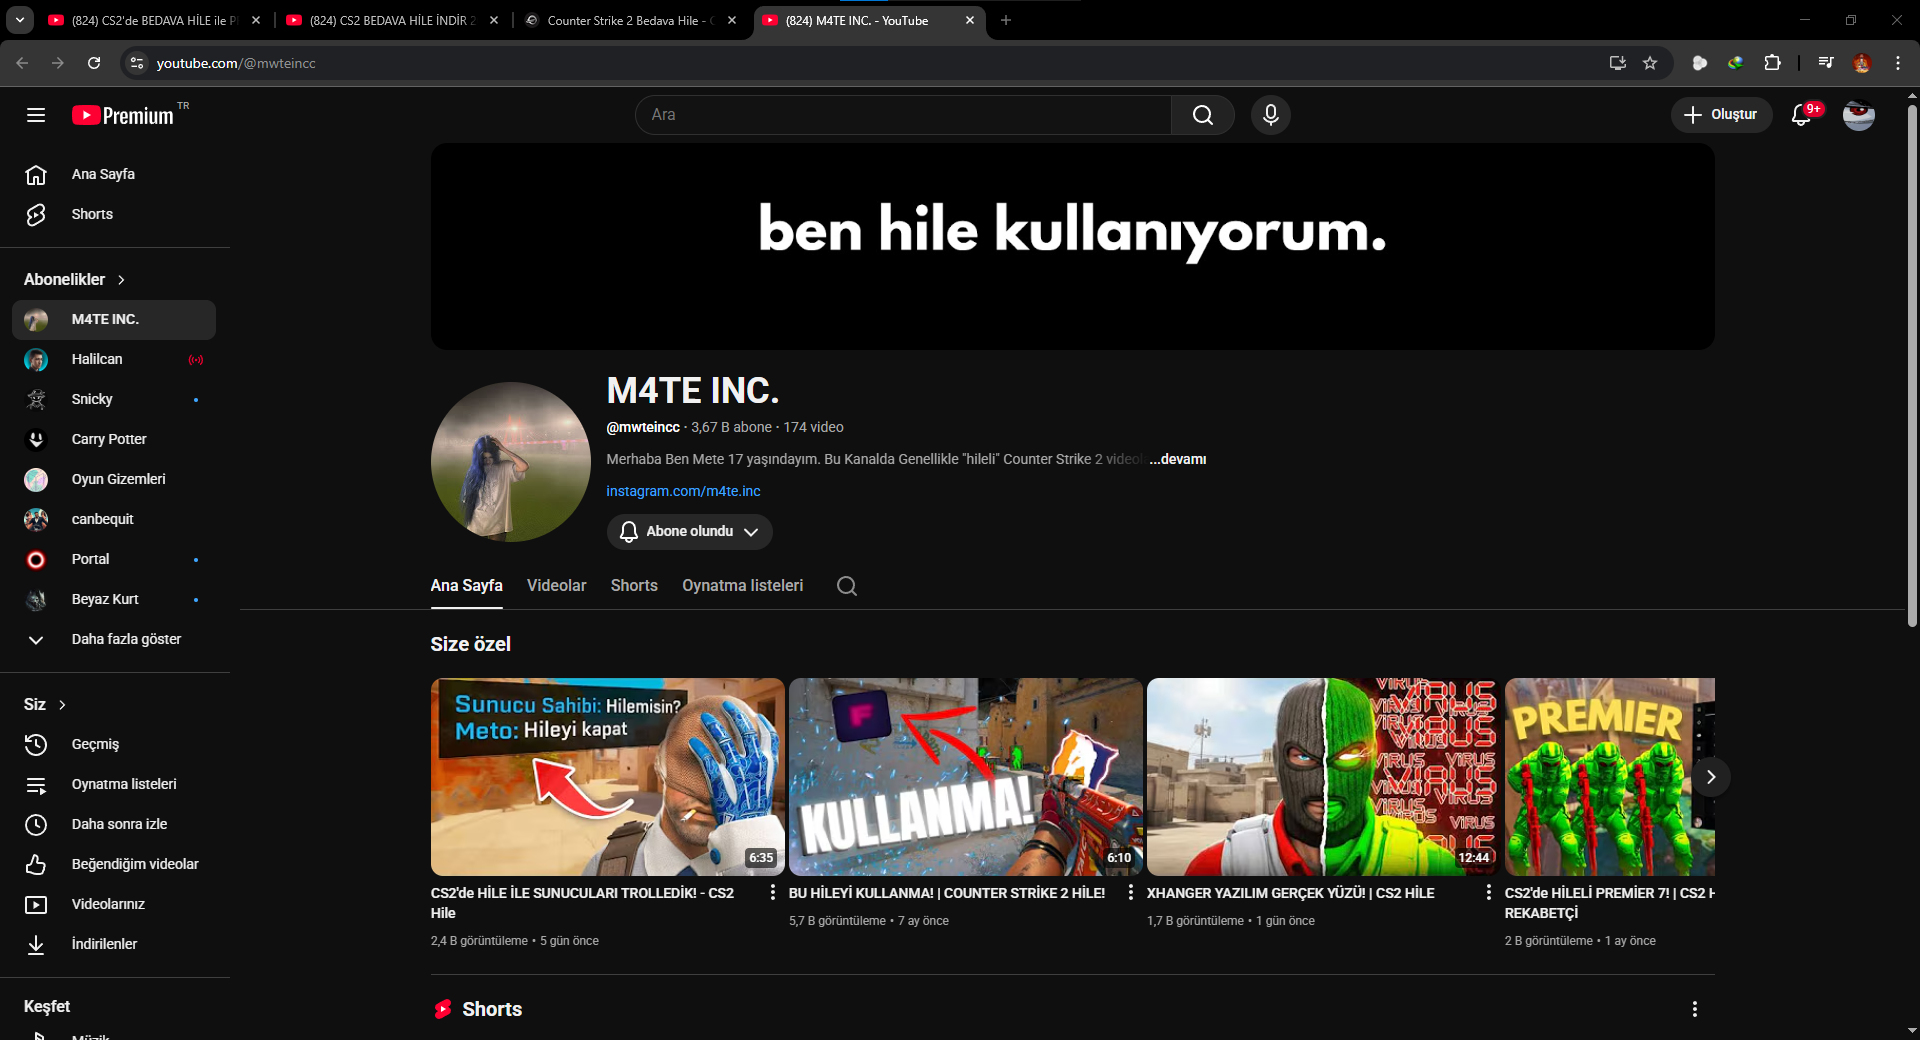1920x1040 pixels.
Task: Show next videos in Size özel carousel
Action: point(1711,777)
